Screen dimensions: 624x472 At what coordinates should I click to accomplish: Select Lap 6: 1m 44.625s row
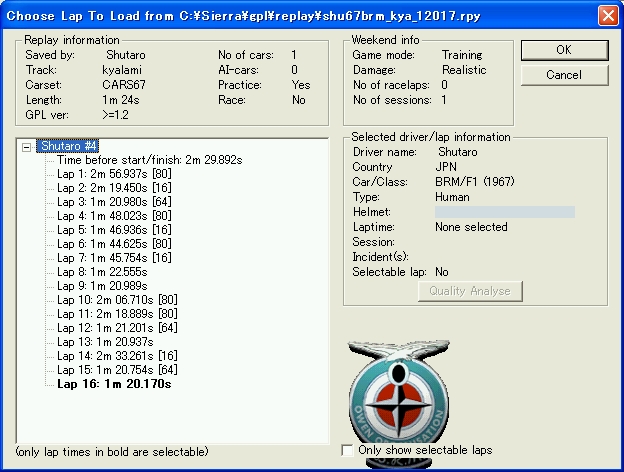114,244
